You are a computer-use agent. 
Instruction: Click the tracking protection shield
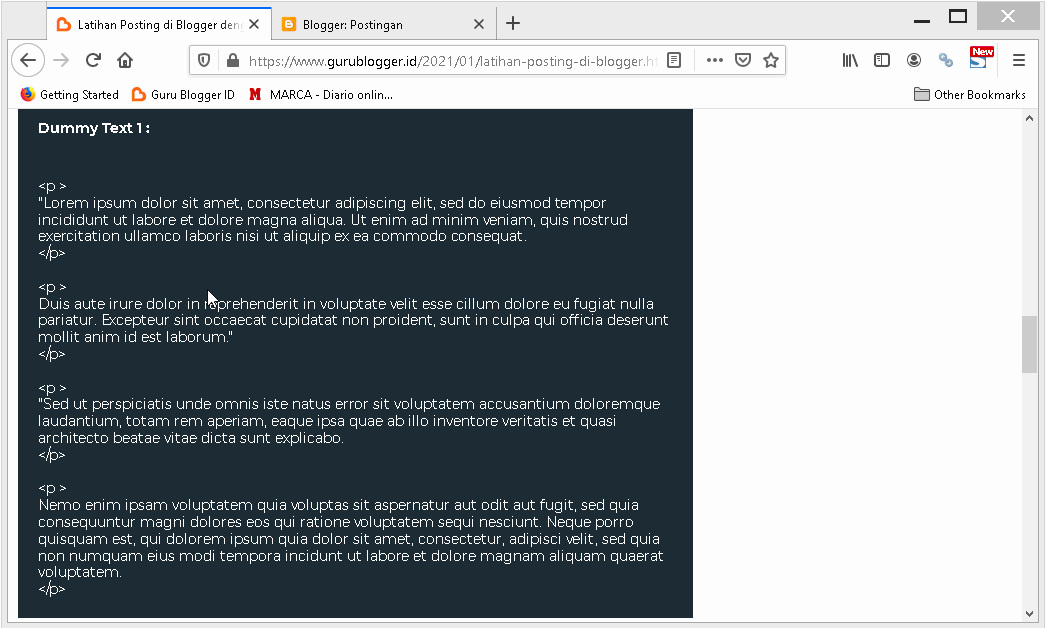coord(203,59)
